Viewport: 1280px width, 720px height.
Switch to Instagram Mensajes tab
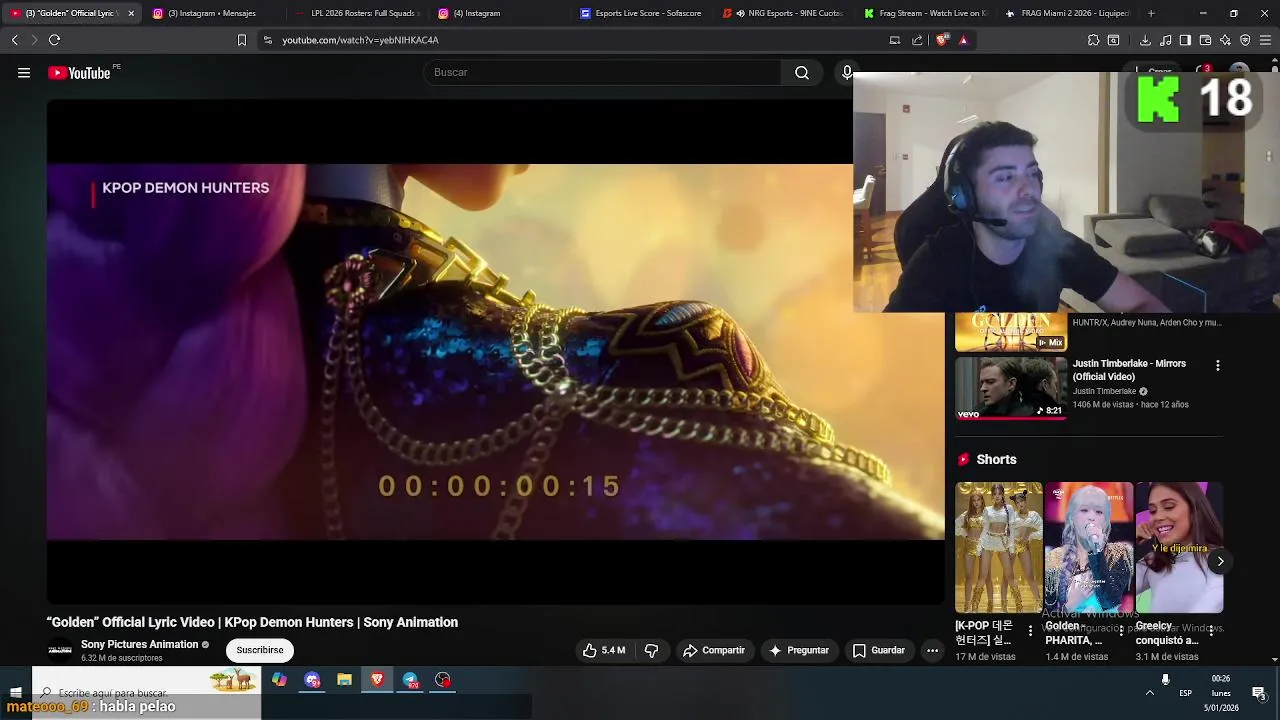pos(212,13)
